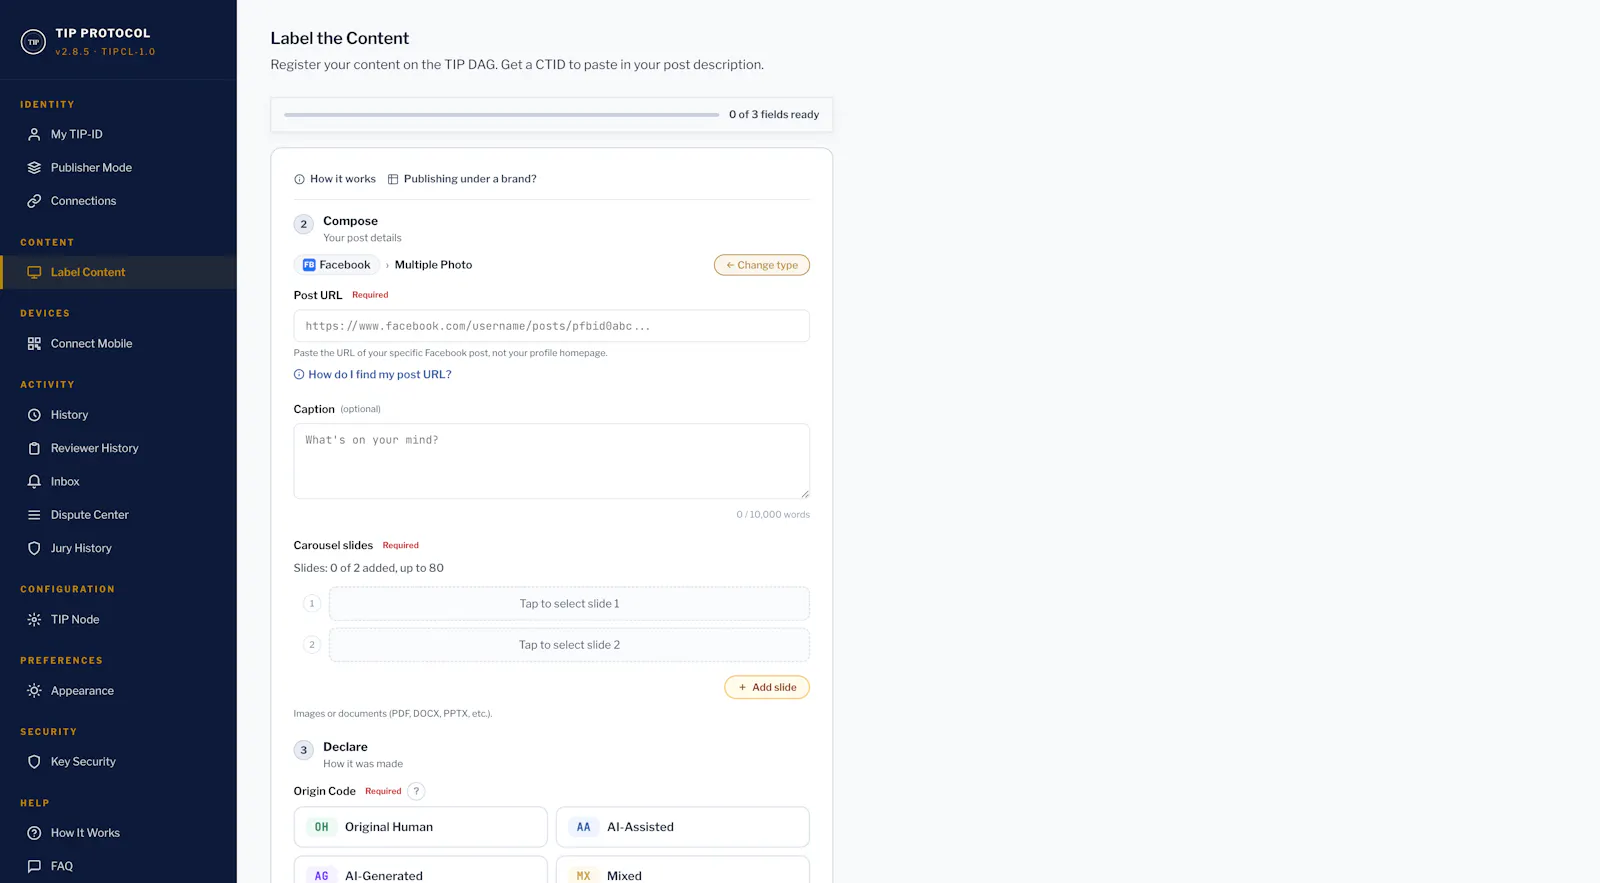
Task: Open My TIP-ID page
Action: [x=118, y=134]
